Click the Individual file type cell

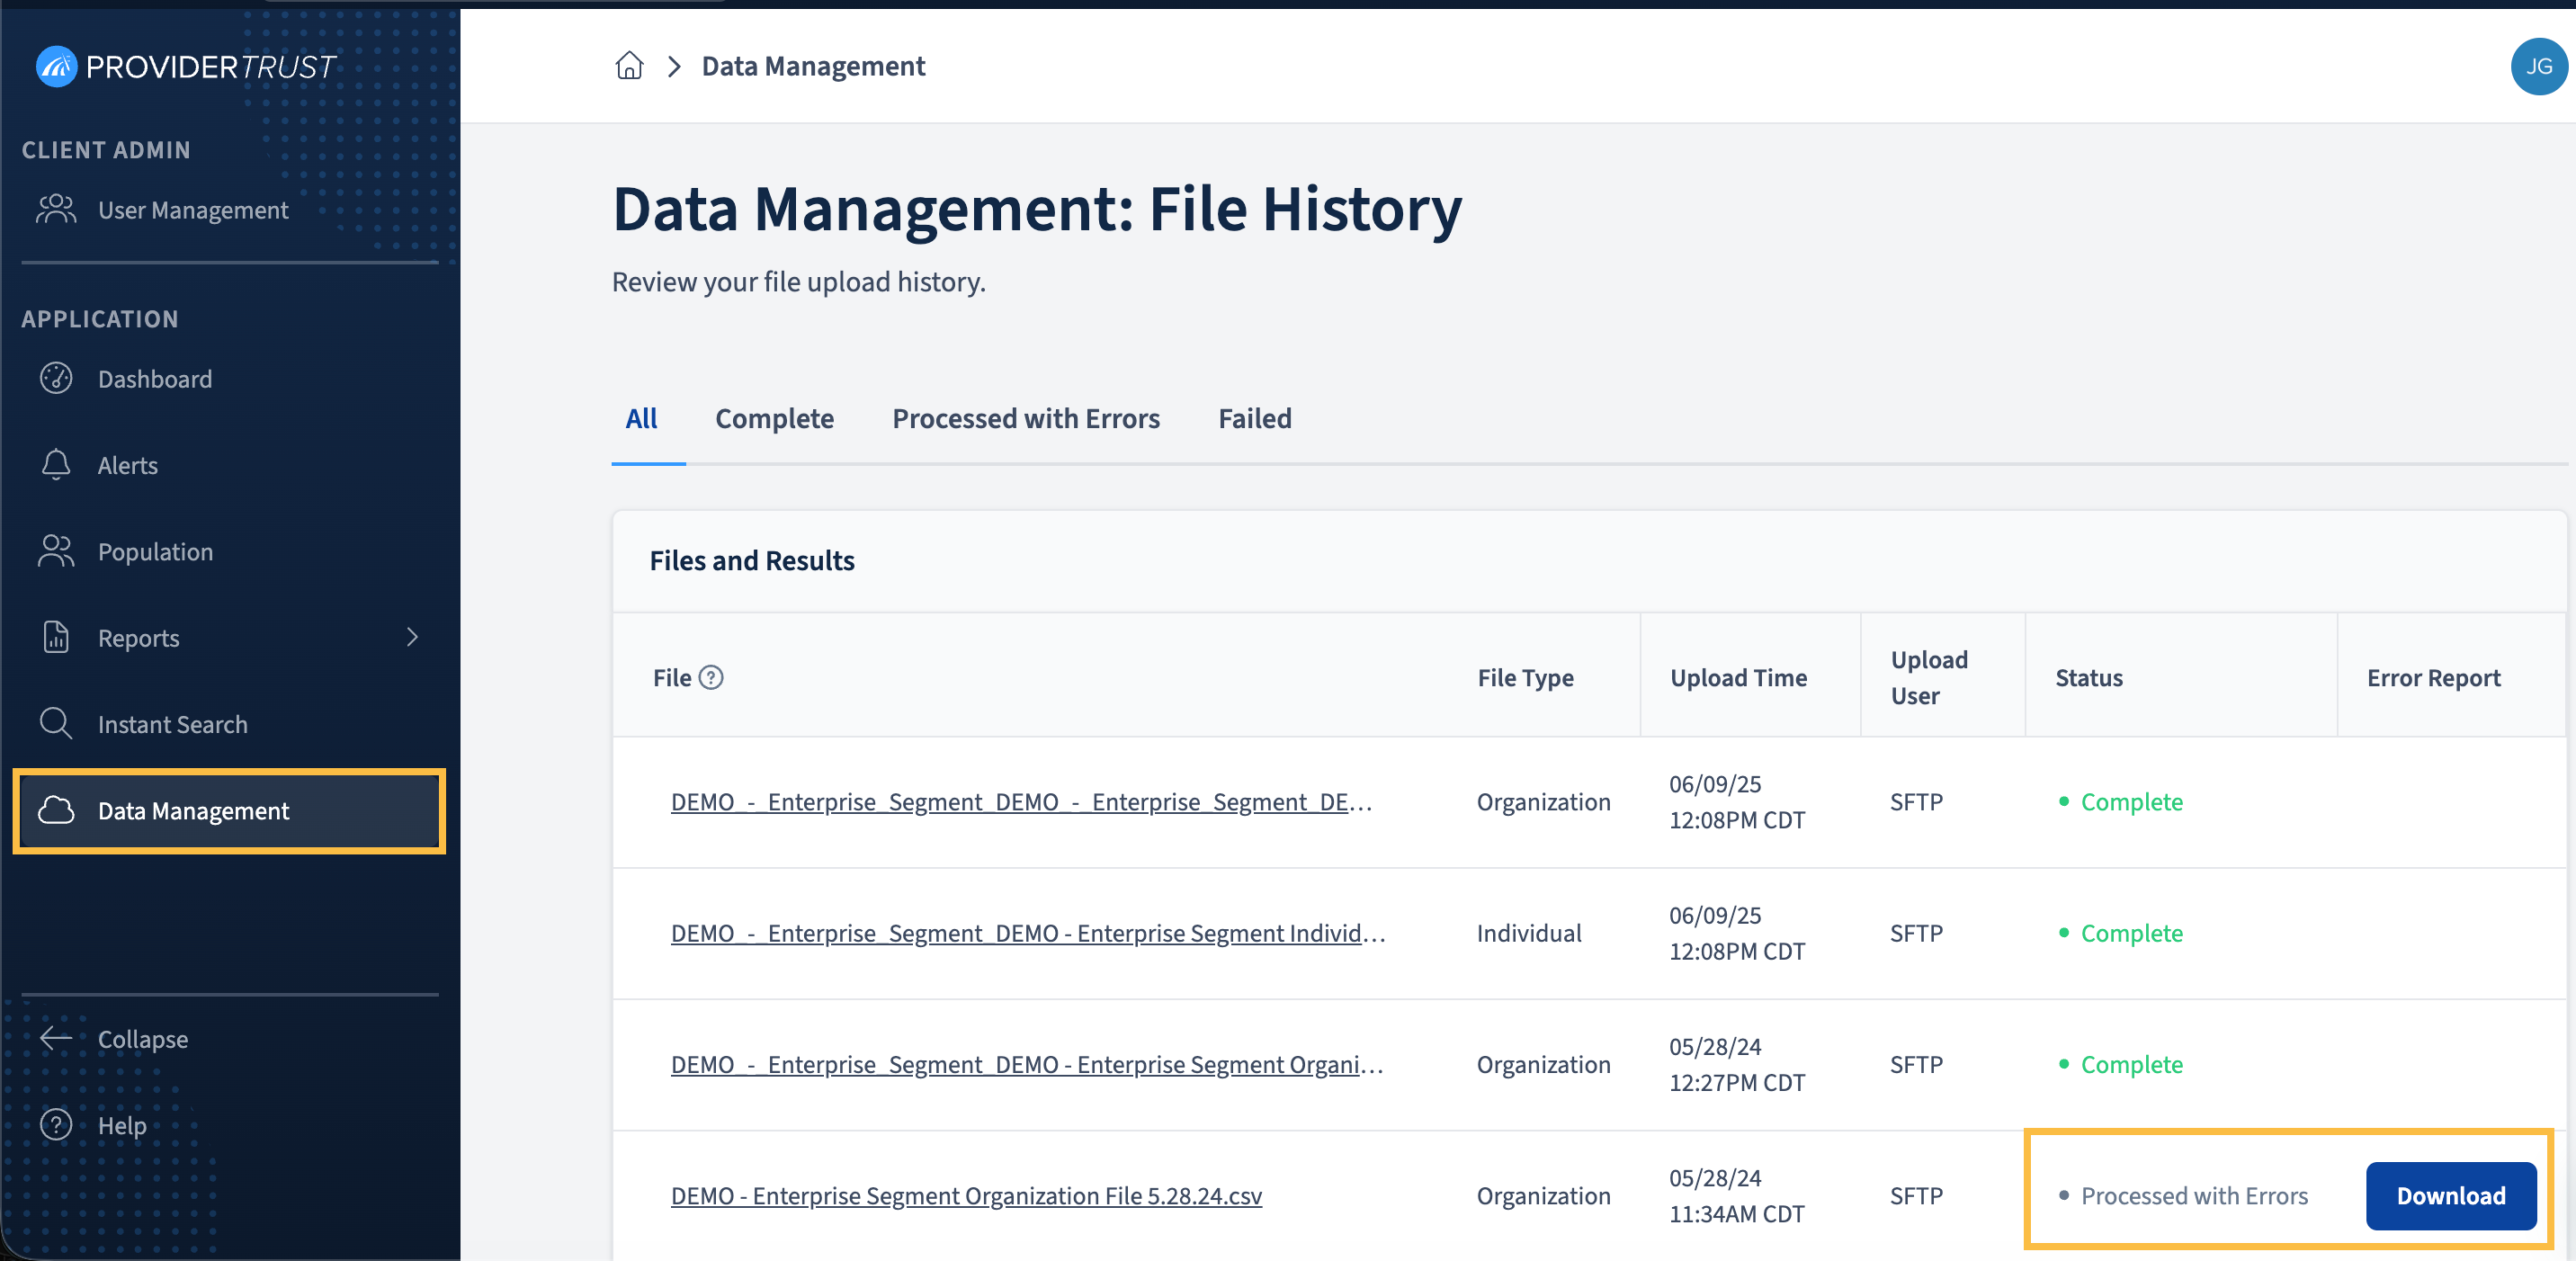tap(1529, 933)
